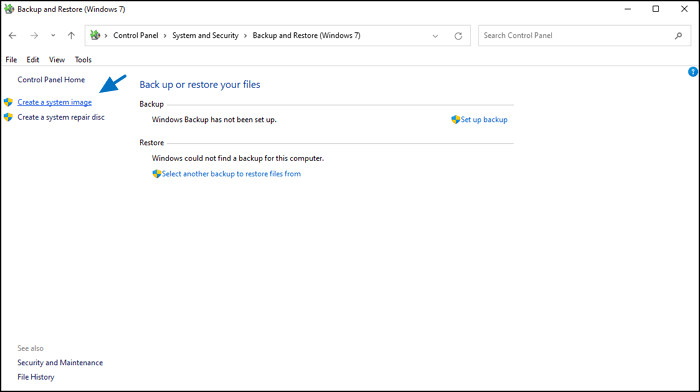Refresh the Backup and Restore page
700x392 pixels.
click(458, 36)
